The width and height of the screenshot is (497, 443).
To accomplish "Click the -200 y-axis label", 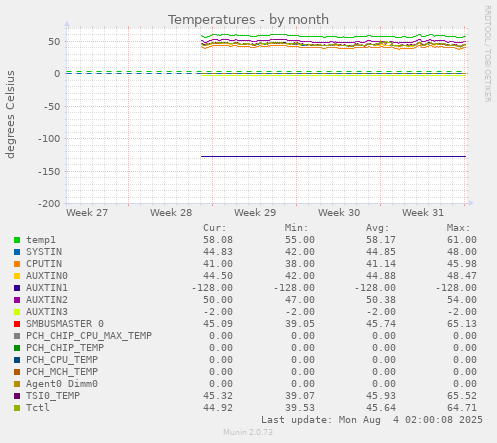I will [x=49, y=204].
